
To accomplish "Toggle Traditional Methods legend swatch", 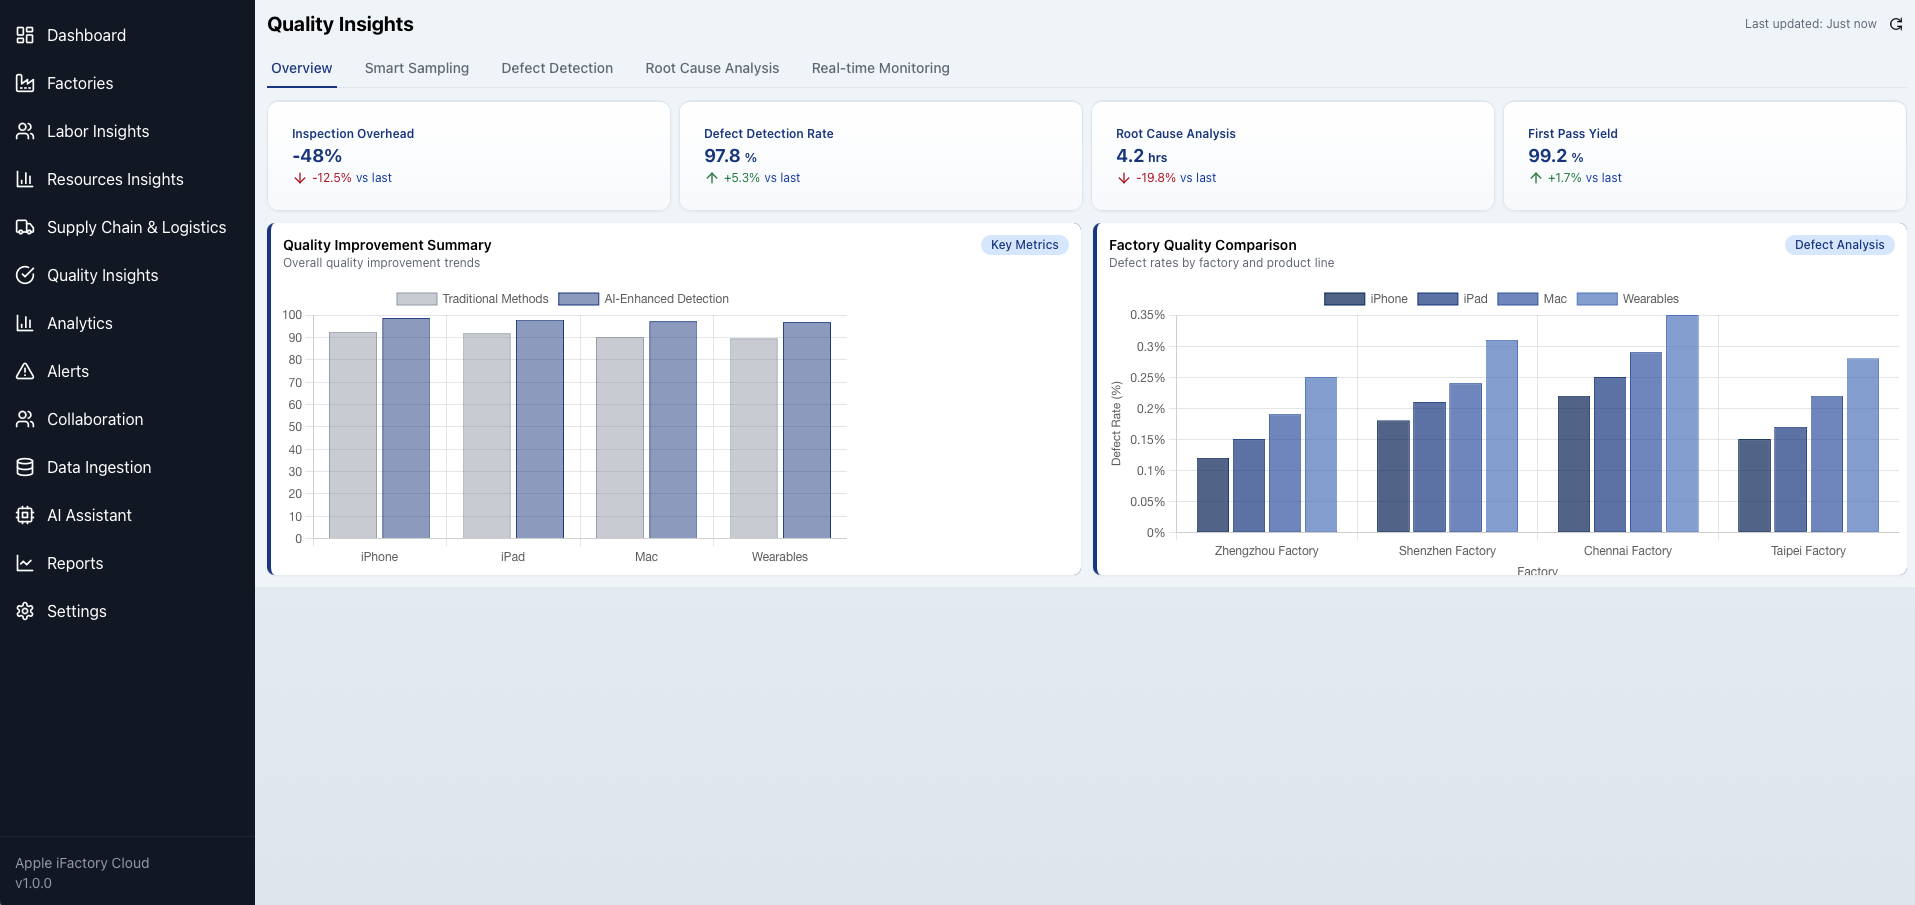I will pyautogui.click(x=416, y=299).
